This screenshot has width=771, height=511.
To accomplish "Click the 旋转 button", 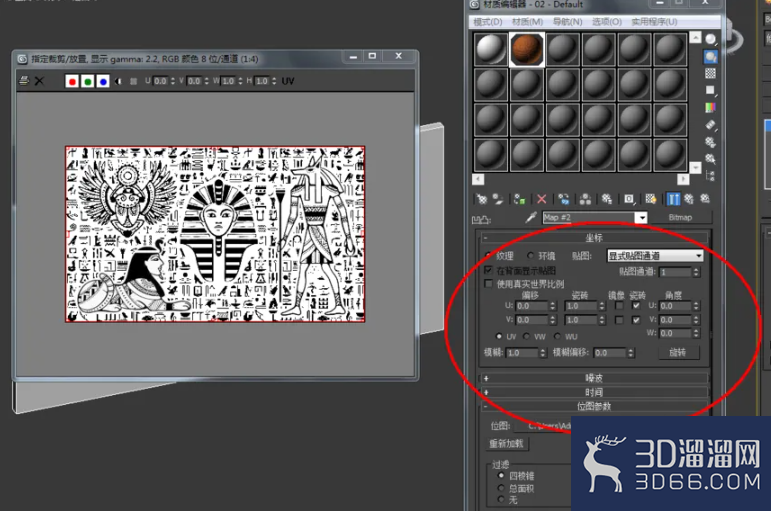I will 678,352.
